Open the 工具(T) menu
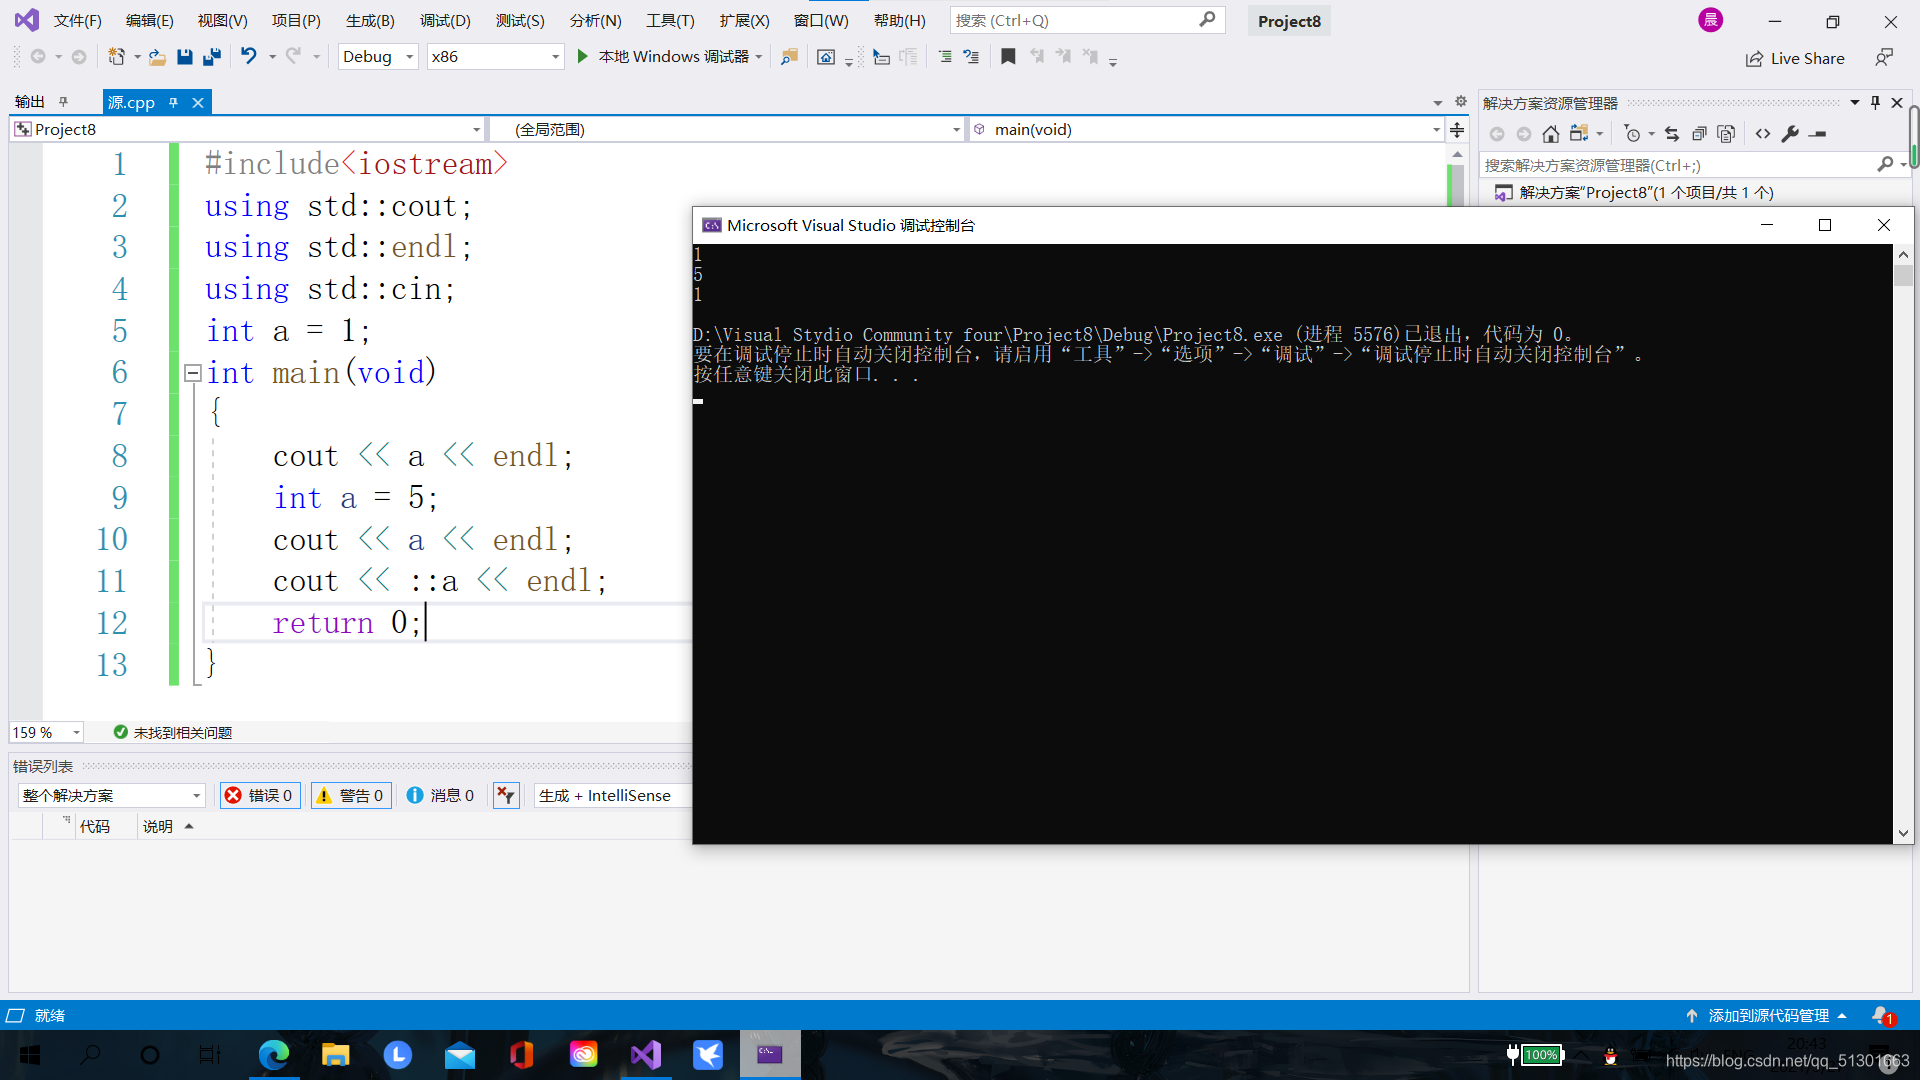 pos(670,20)
